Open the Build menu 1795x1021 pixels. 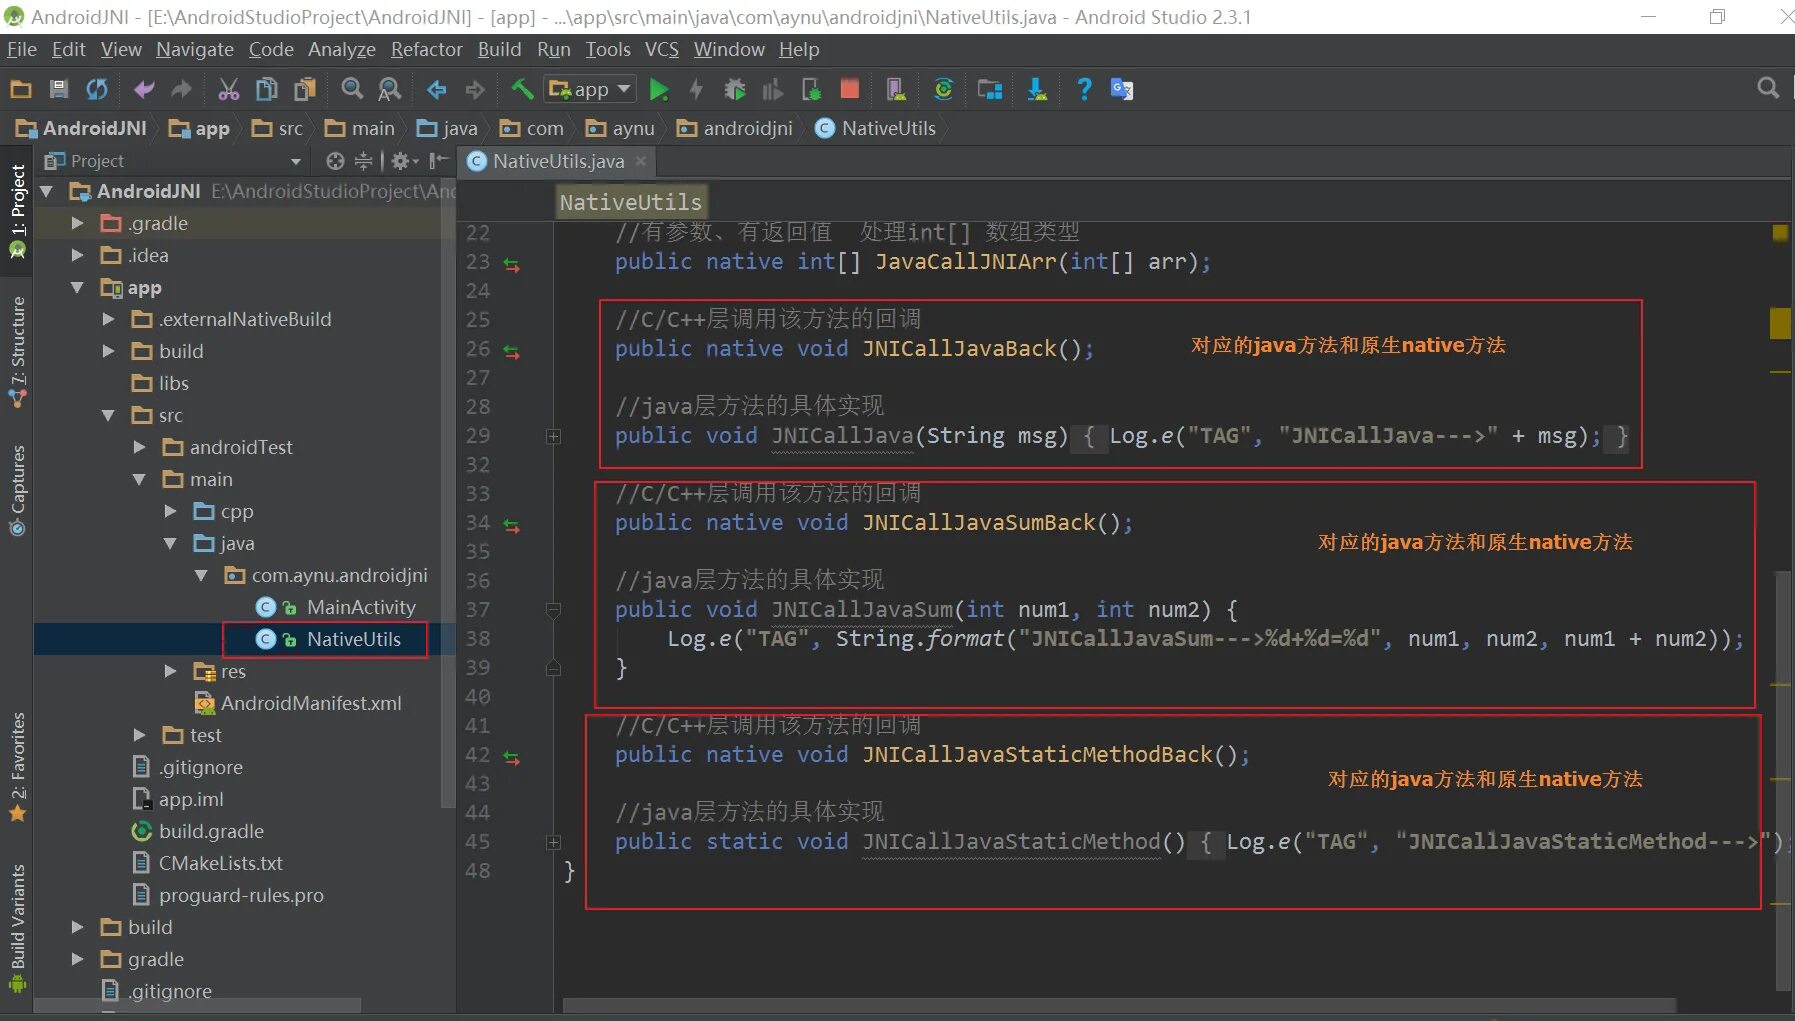click(x=499, y=49)
